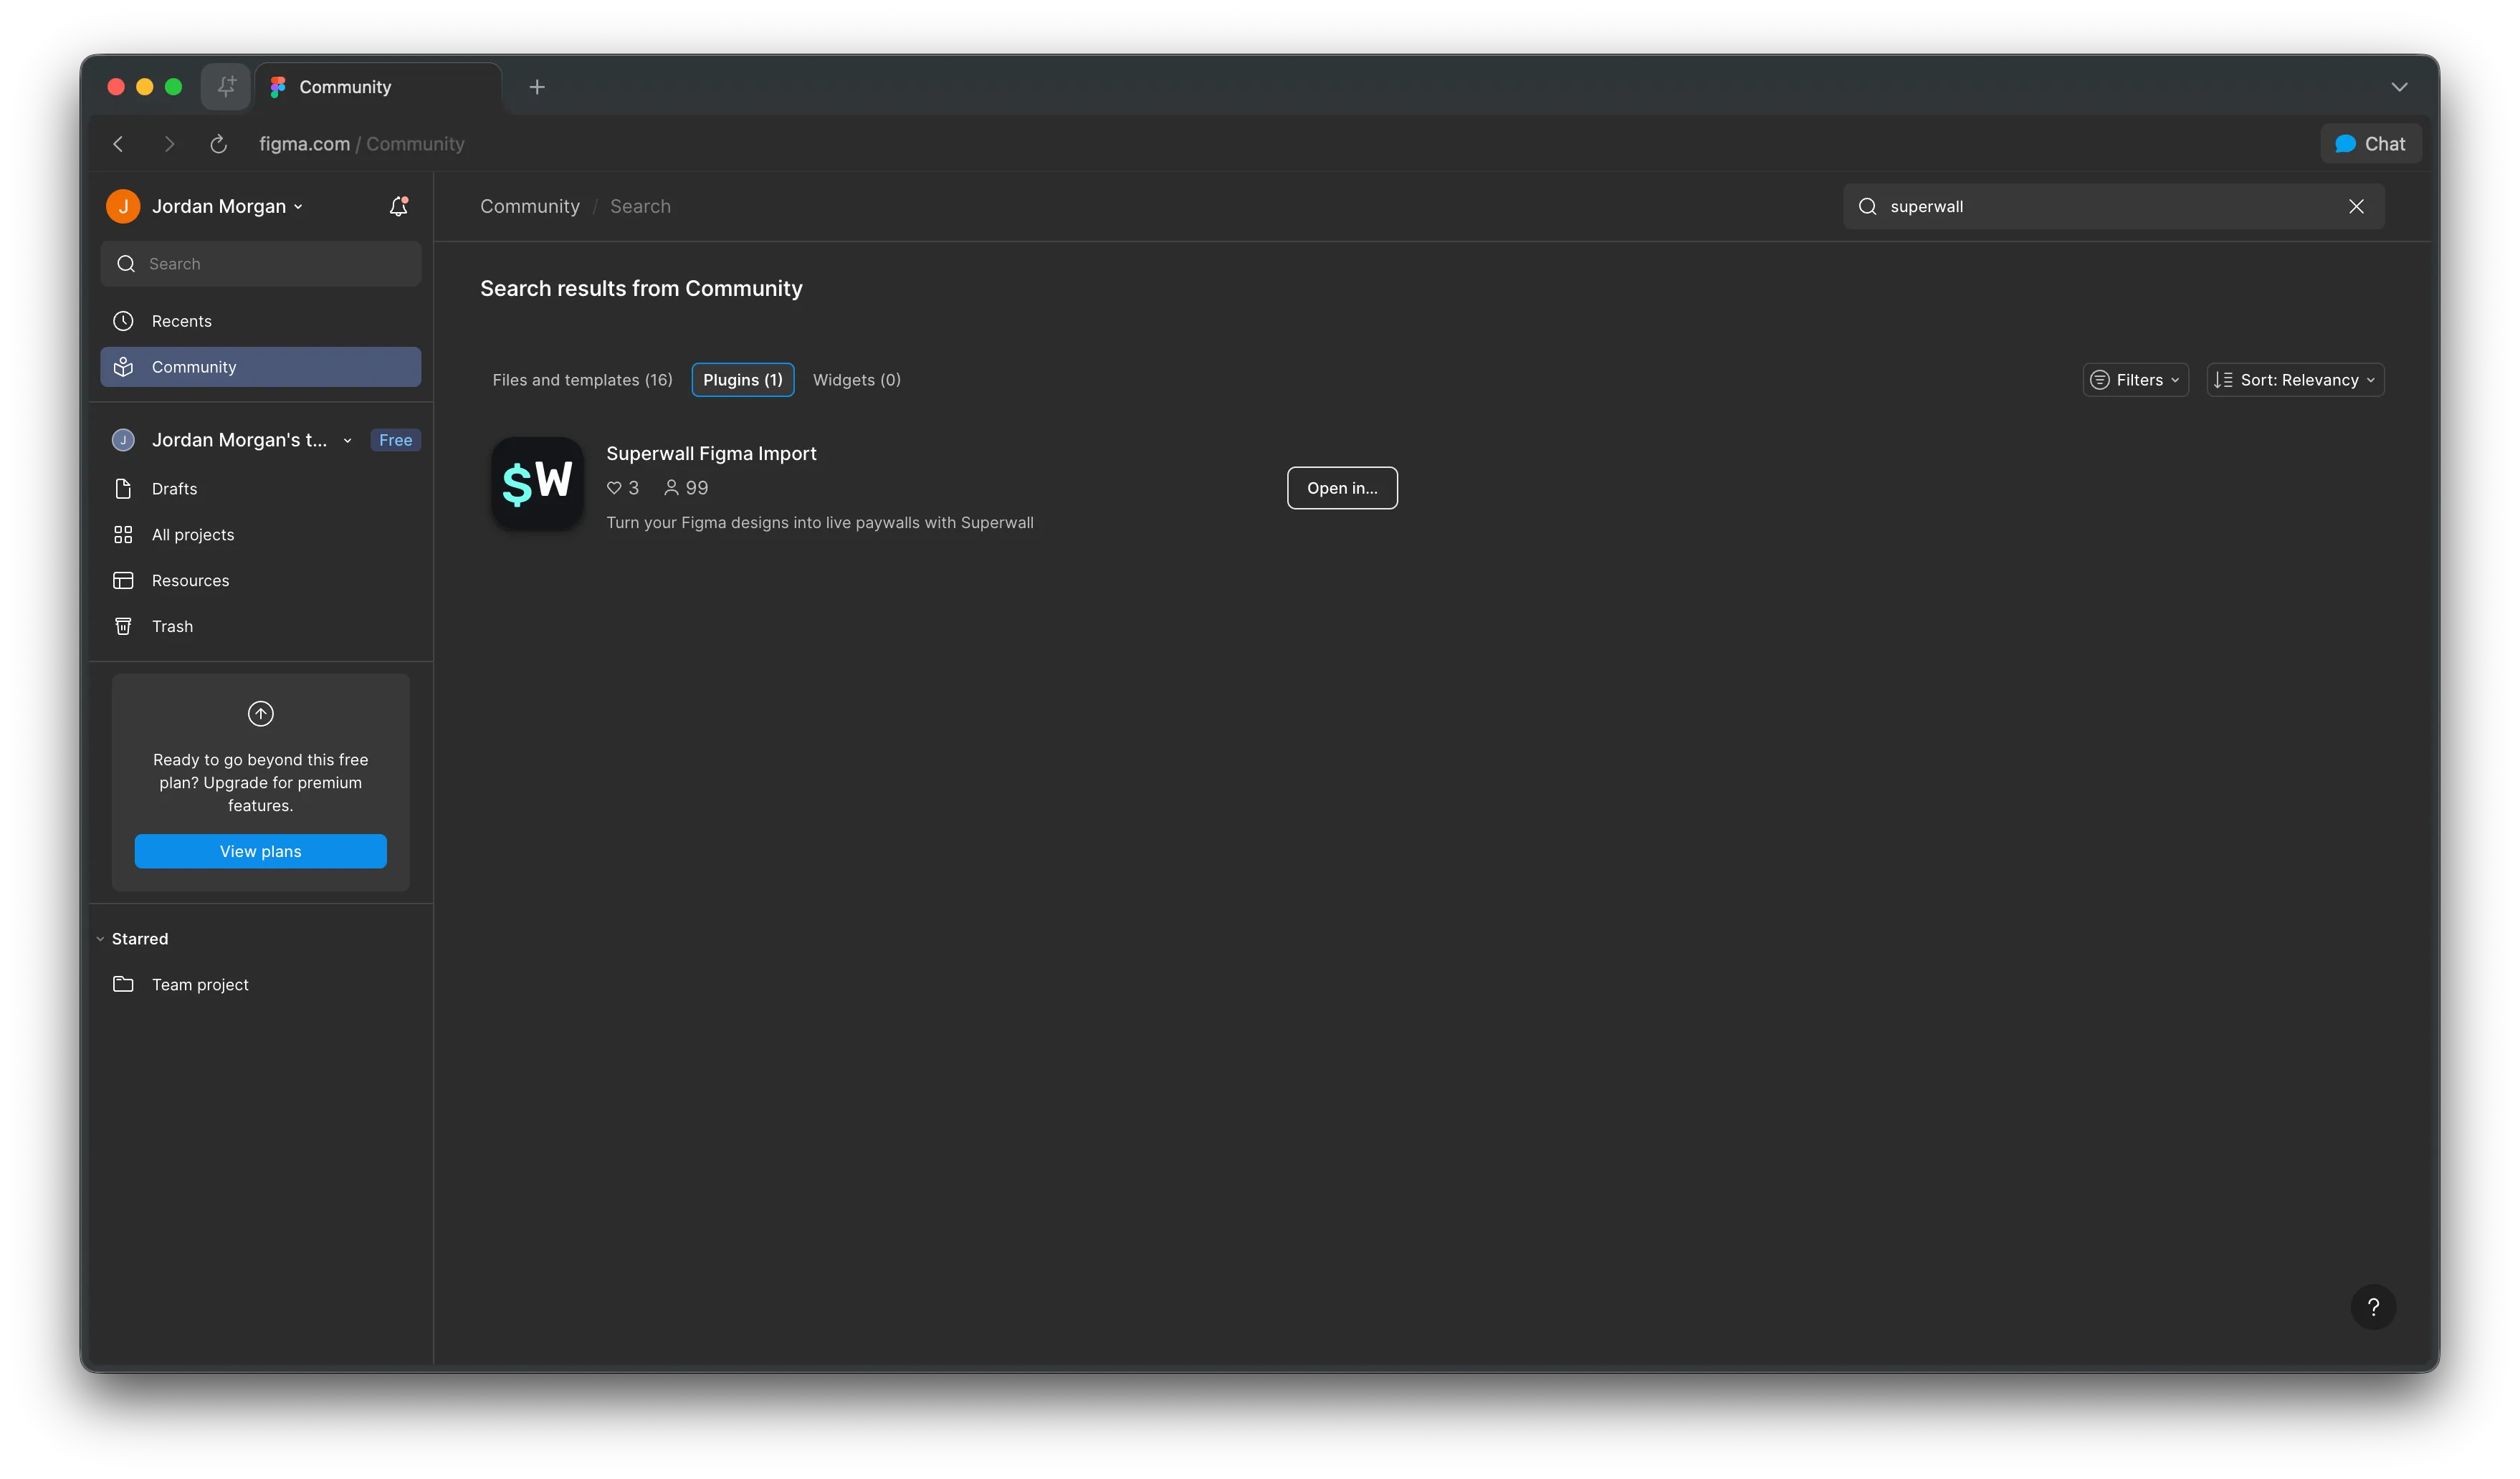The width and height of the screenshot is (2520, 1479).
Task: Click the superwall search field
Action: point(2113,206)
